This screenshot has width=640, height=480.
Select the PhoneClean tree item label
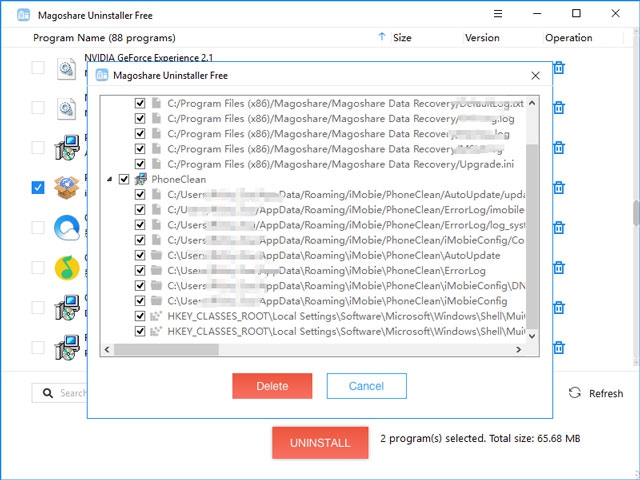pos(178,179)
